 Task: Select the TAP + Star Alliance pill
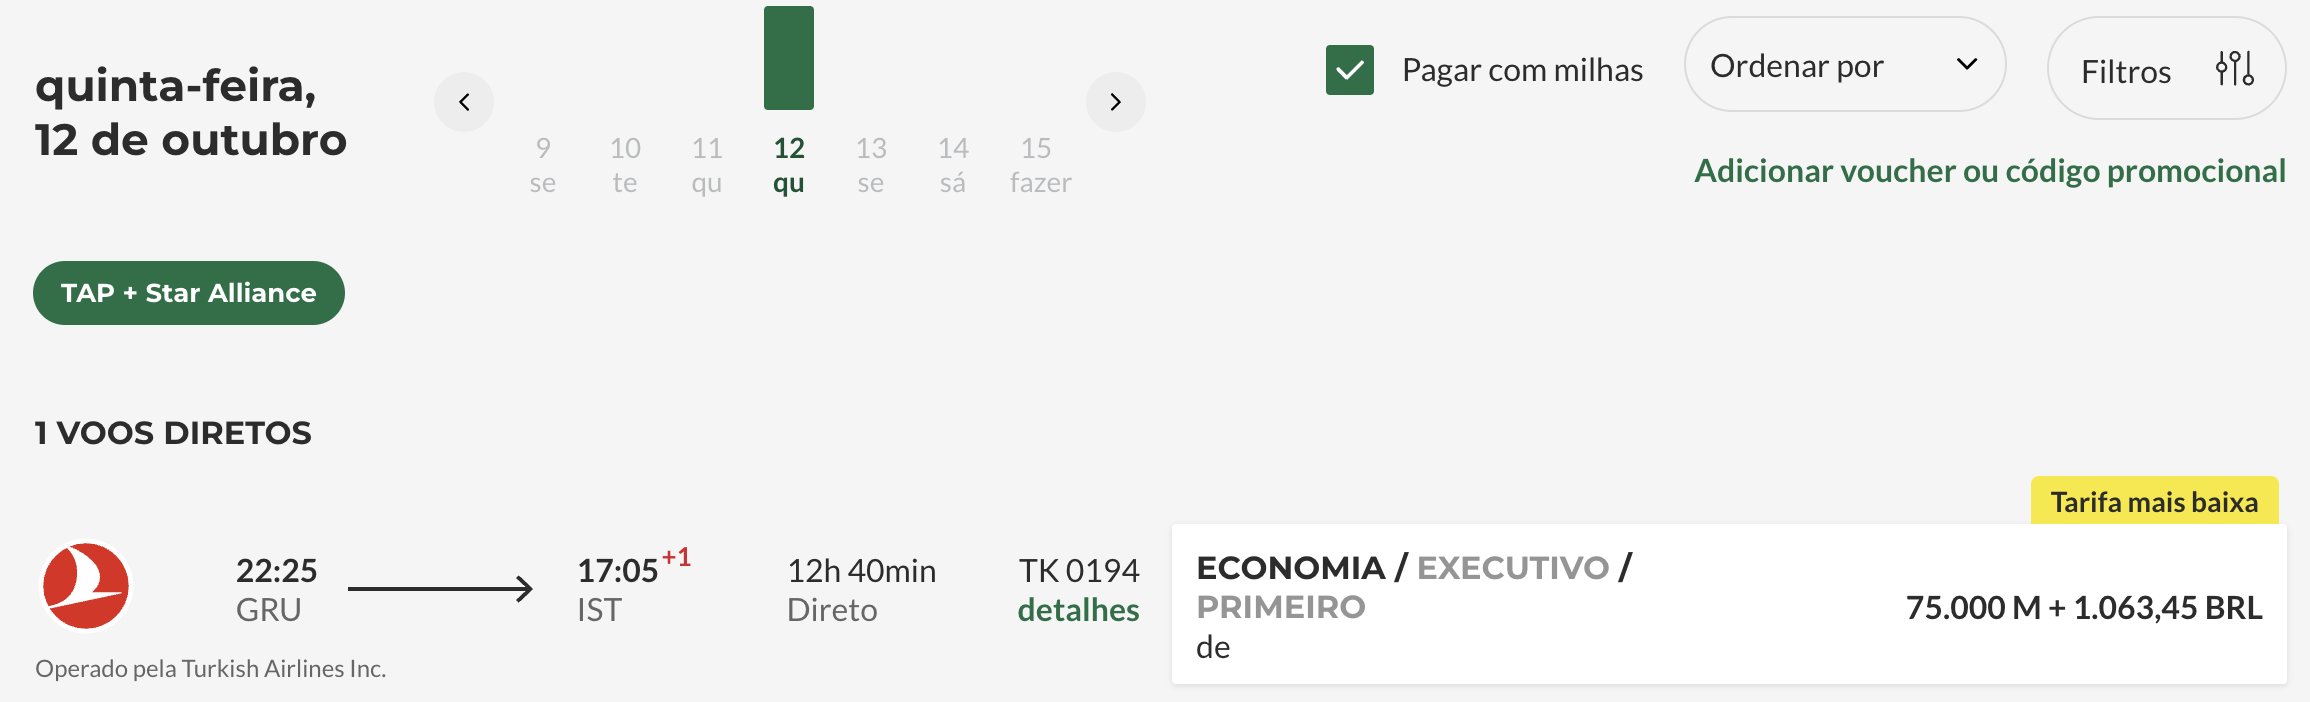(189, 293)
